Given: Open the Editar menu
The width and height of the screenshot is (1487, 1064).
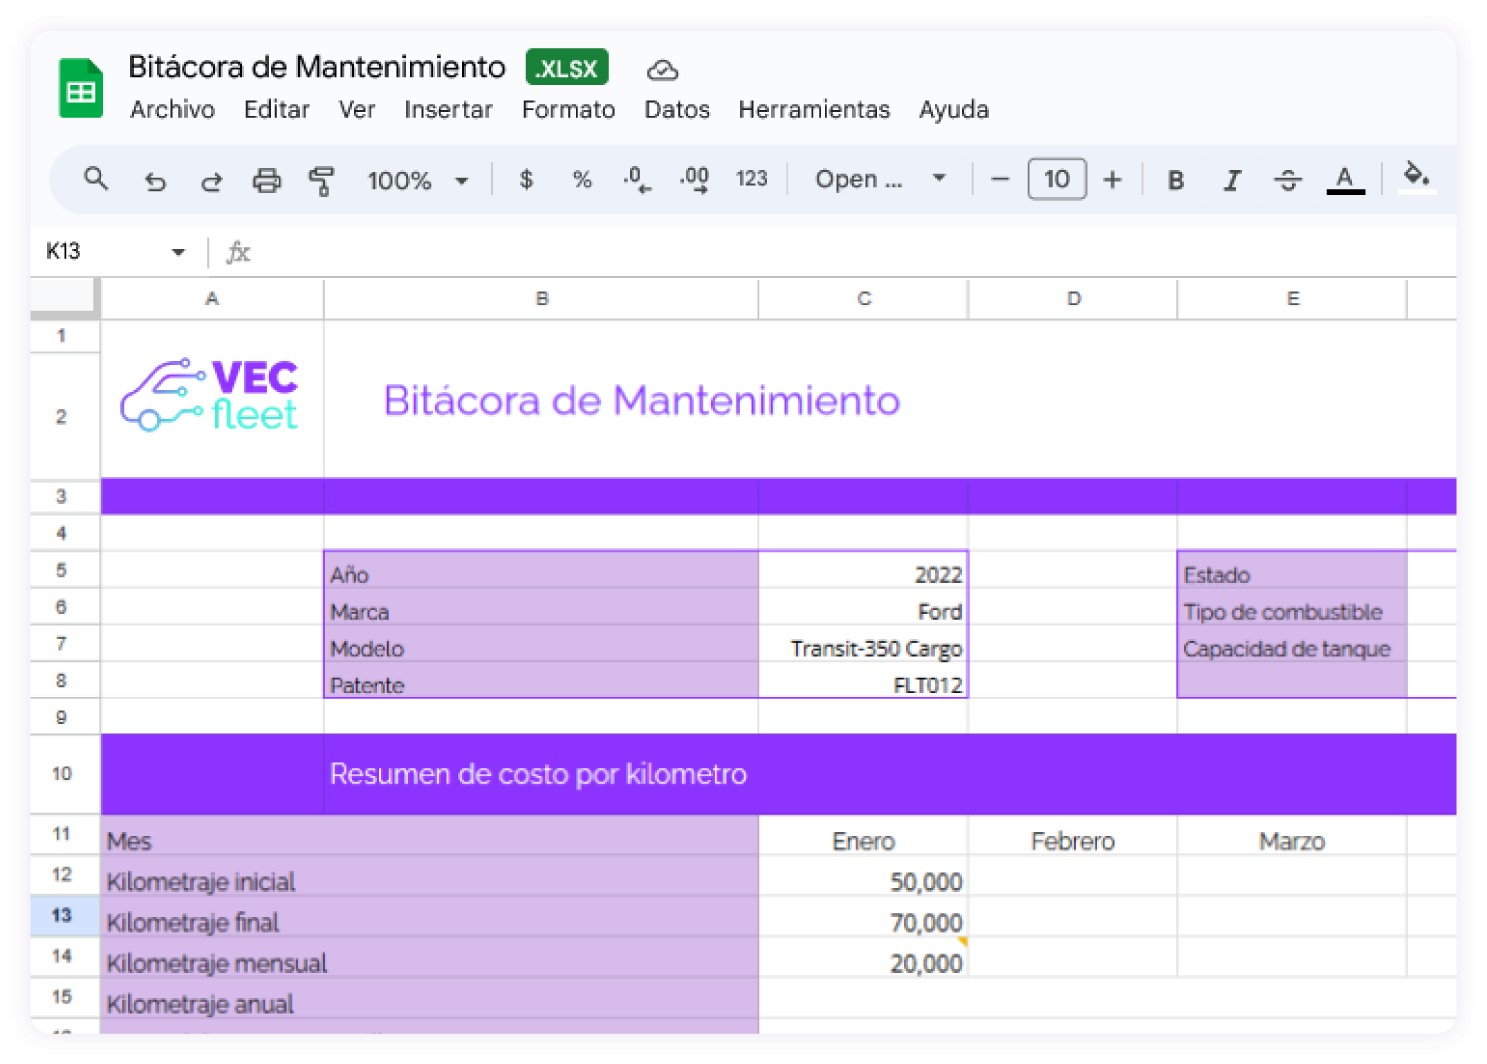Looking at the screenshot, I should [x=276, y=110].
